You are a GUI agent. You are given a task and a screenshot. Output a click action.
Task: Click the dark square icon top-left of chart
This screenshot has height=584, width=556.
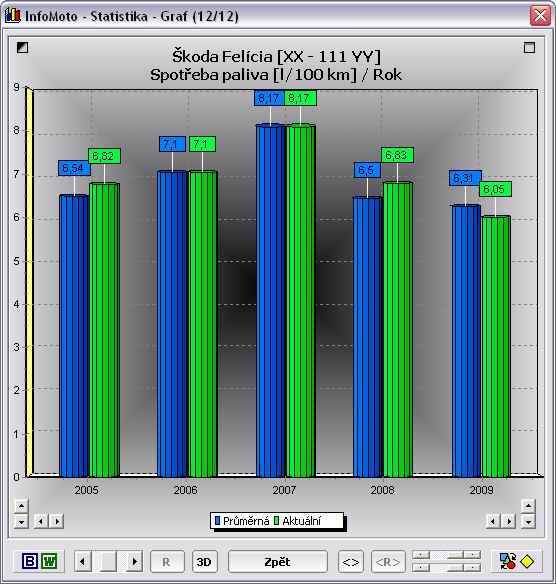22,47
